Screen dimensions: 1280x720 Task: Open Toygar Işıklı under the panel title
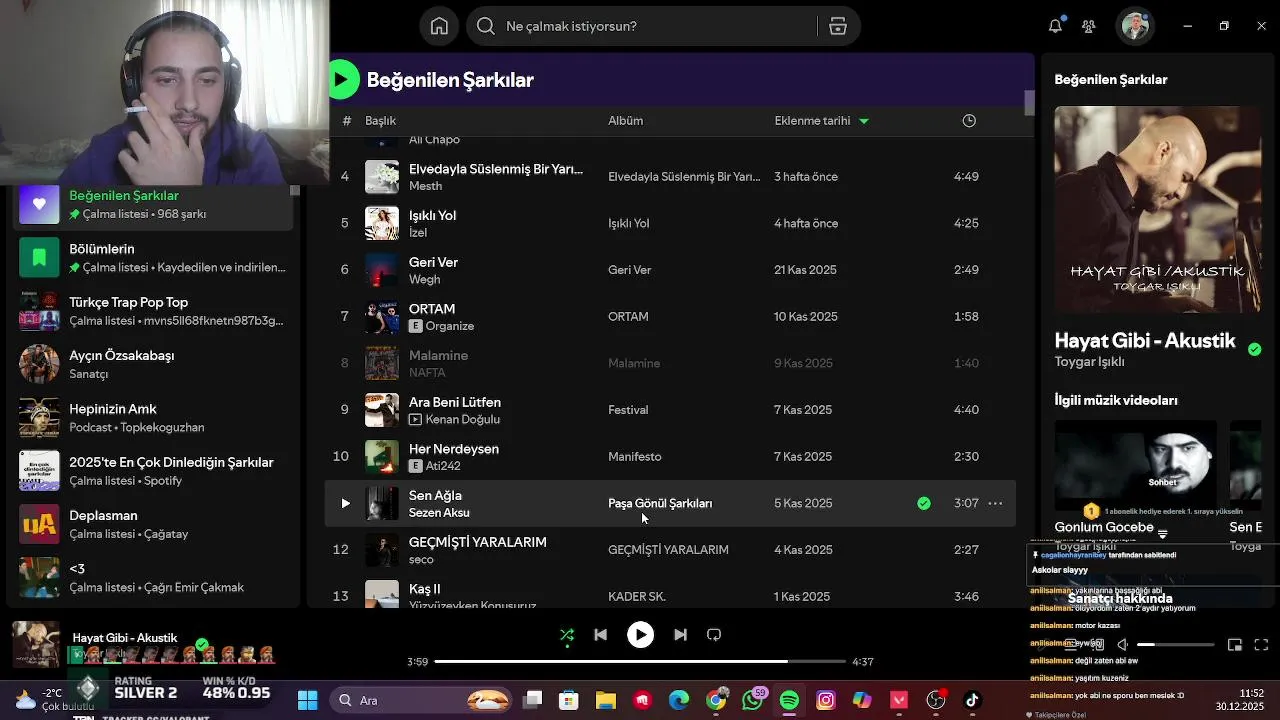1089,362
